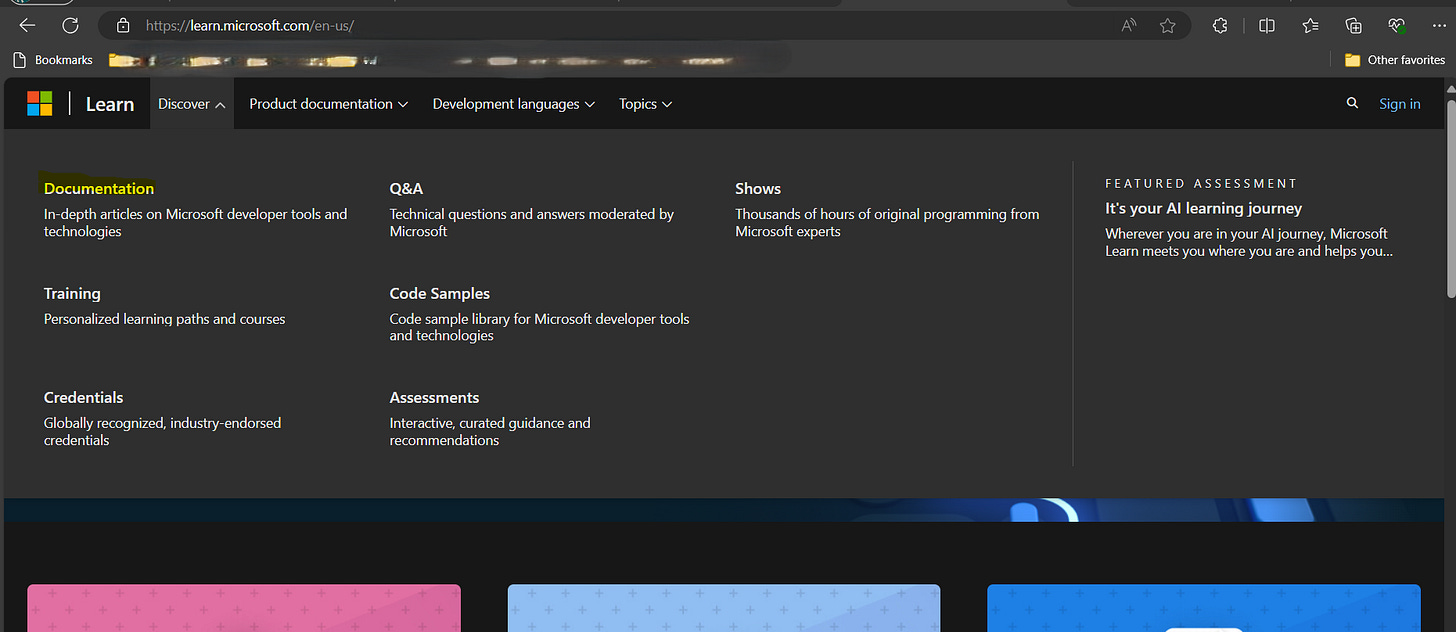This screenshot has height=632, width=1456.
Task: Click "Interactive, curated guidance and recommendations" text
Action: click(x=490, y=431)
